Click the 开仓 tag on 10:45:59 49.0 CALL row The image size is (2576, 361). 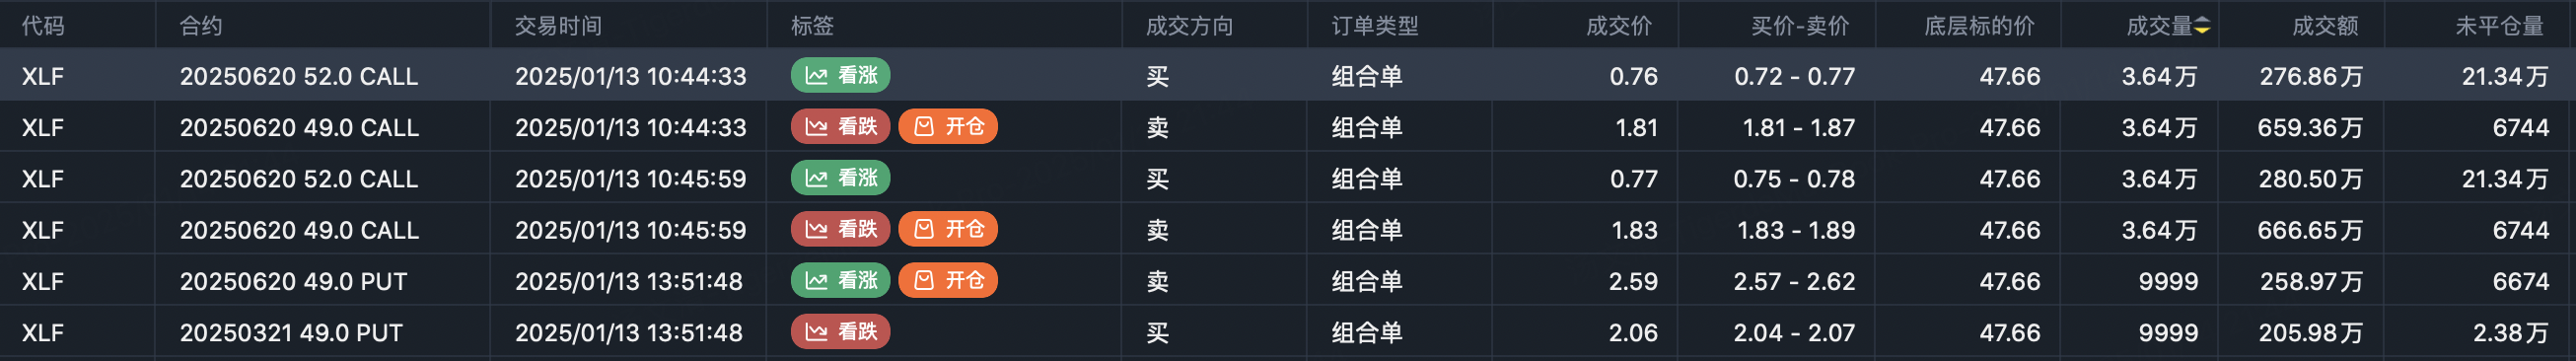pyautogui.click(x=948, y=230)
